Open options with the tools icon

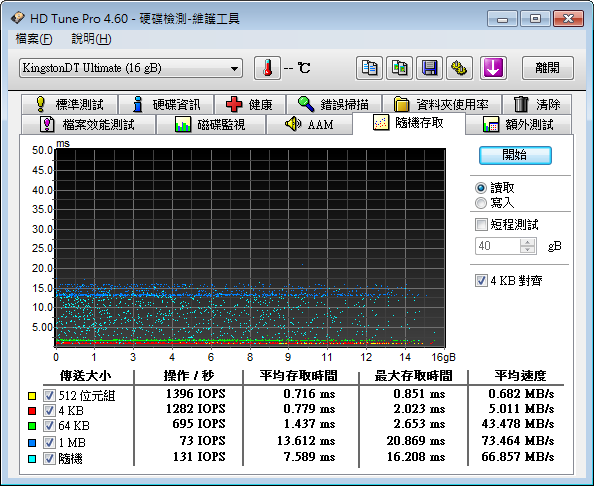coord(459,68)
